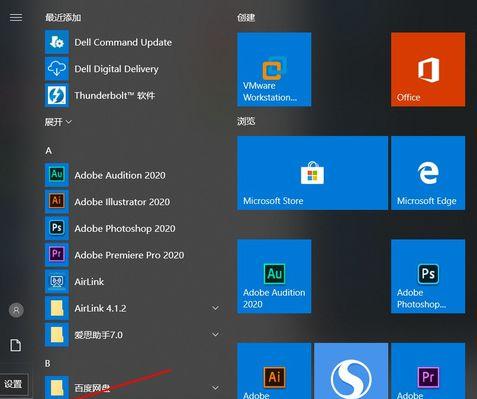This screenshot has width=477, height=399.
Task: Expand the 百度网盘 folder chevron
Action: [216, 388]
